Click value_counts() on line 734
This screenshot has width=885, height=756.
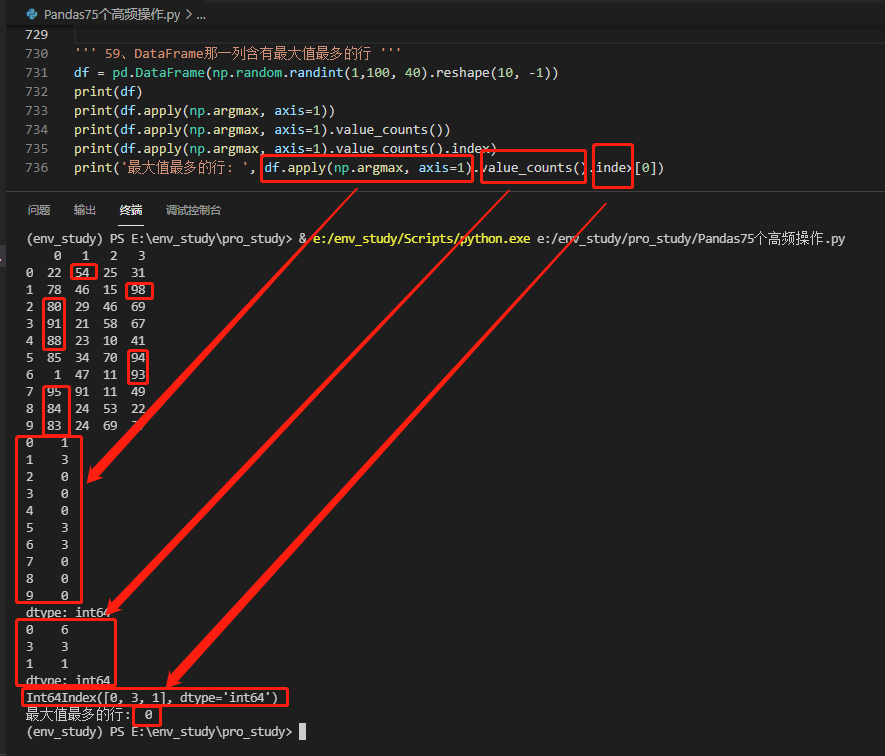(389, 130)
